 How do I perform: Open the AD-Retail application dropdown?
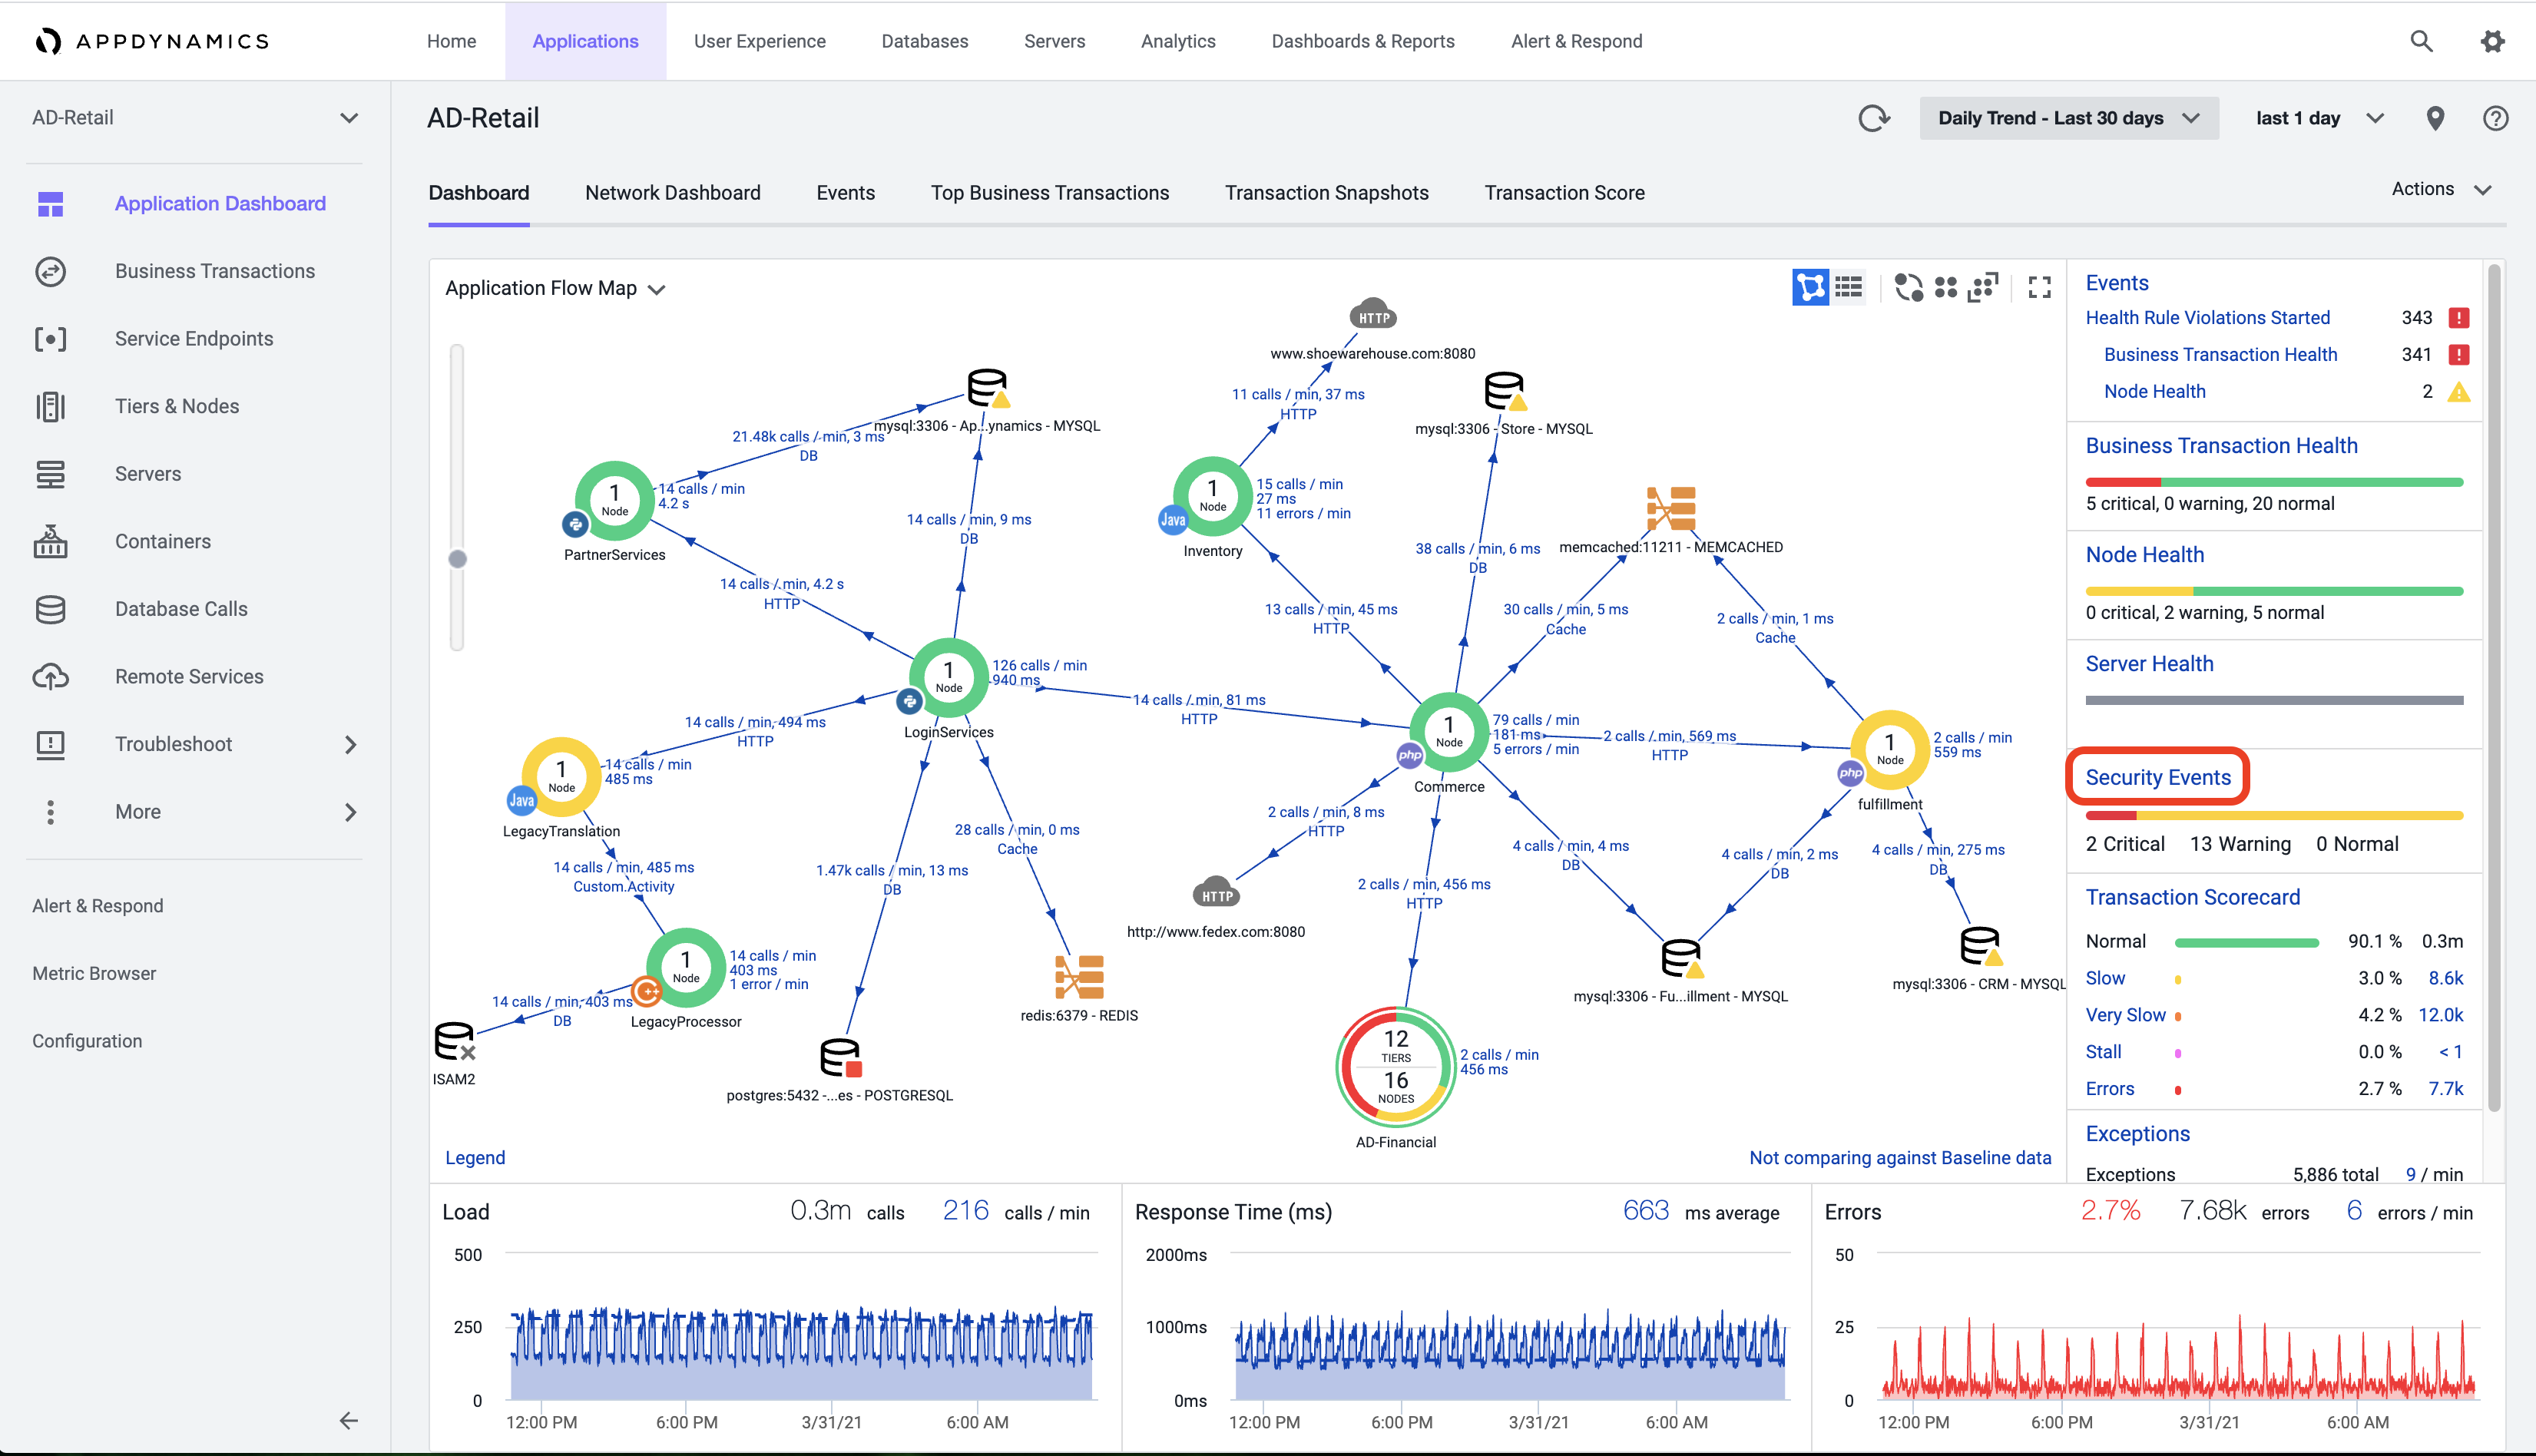195,118
